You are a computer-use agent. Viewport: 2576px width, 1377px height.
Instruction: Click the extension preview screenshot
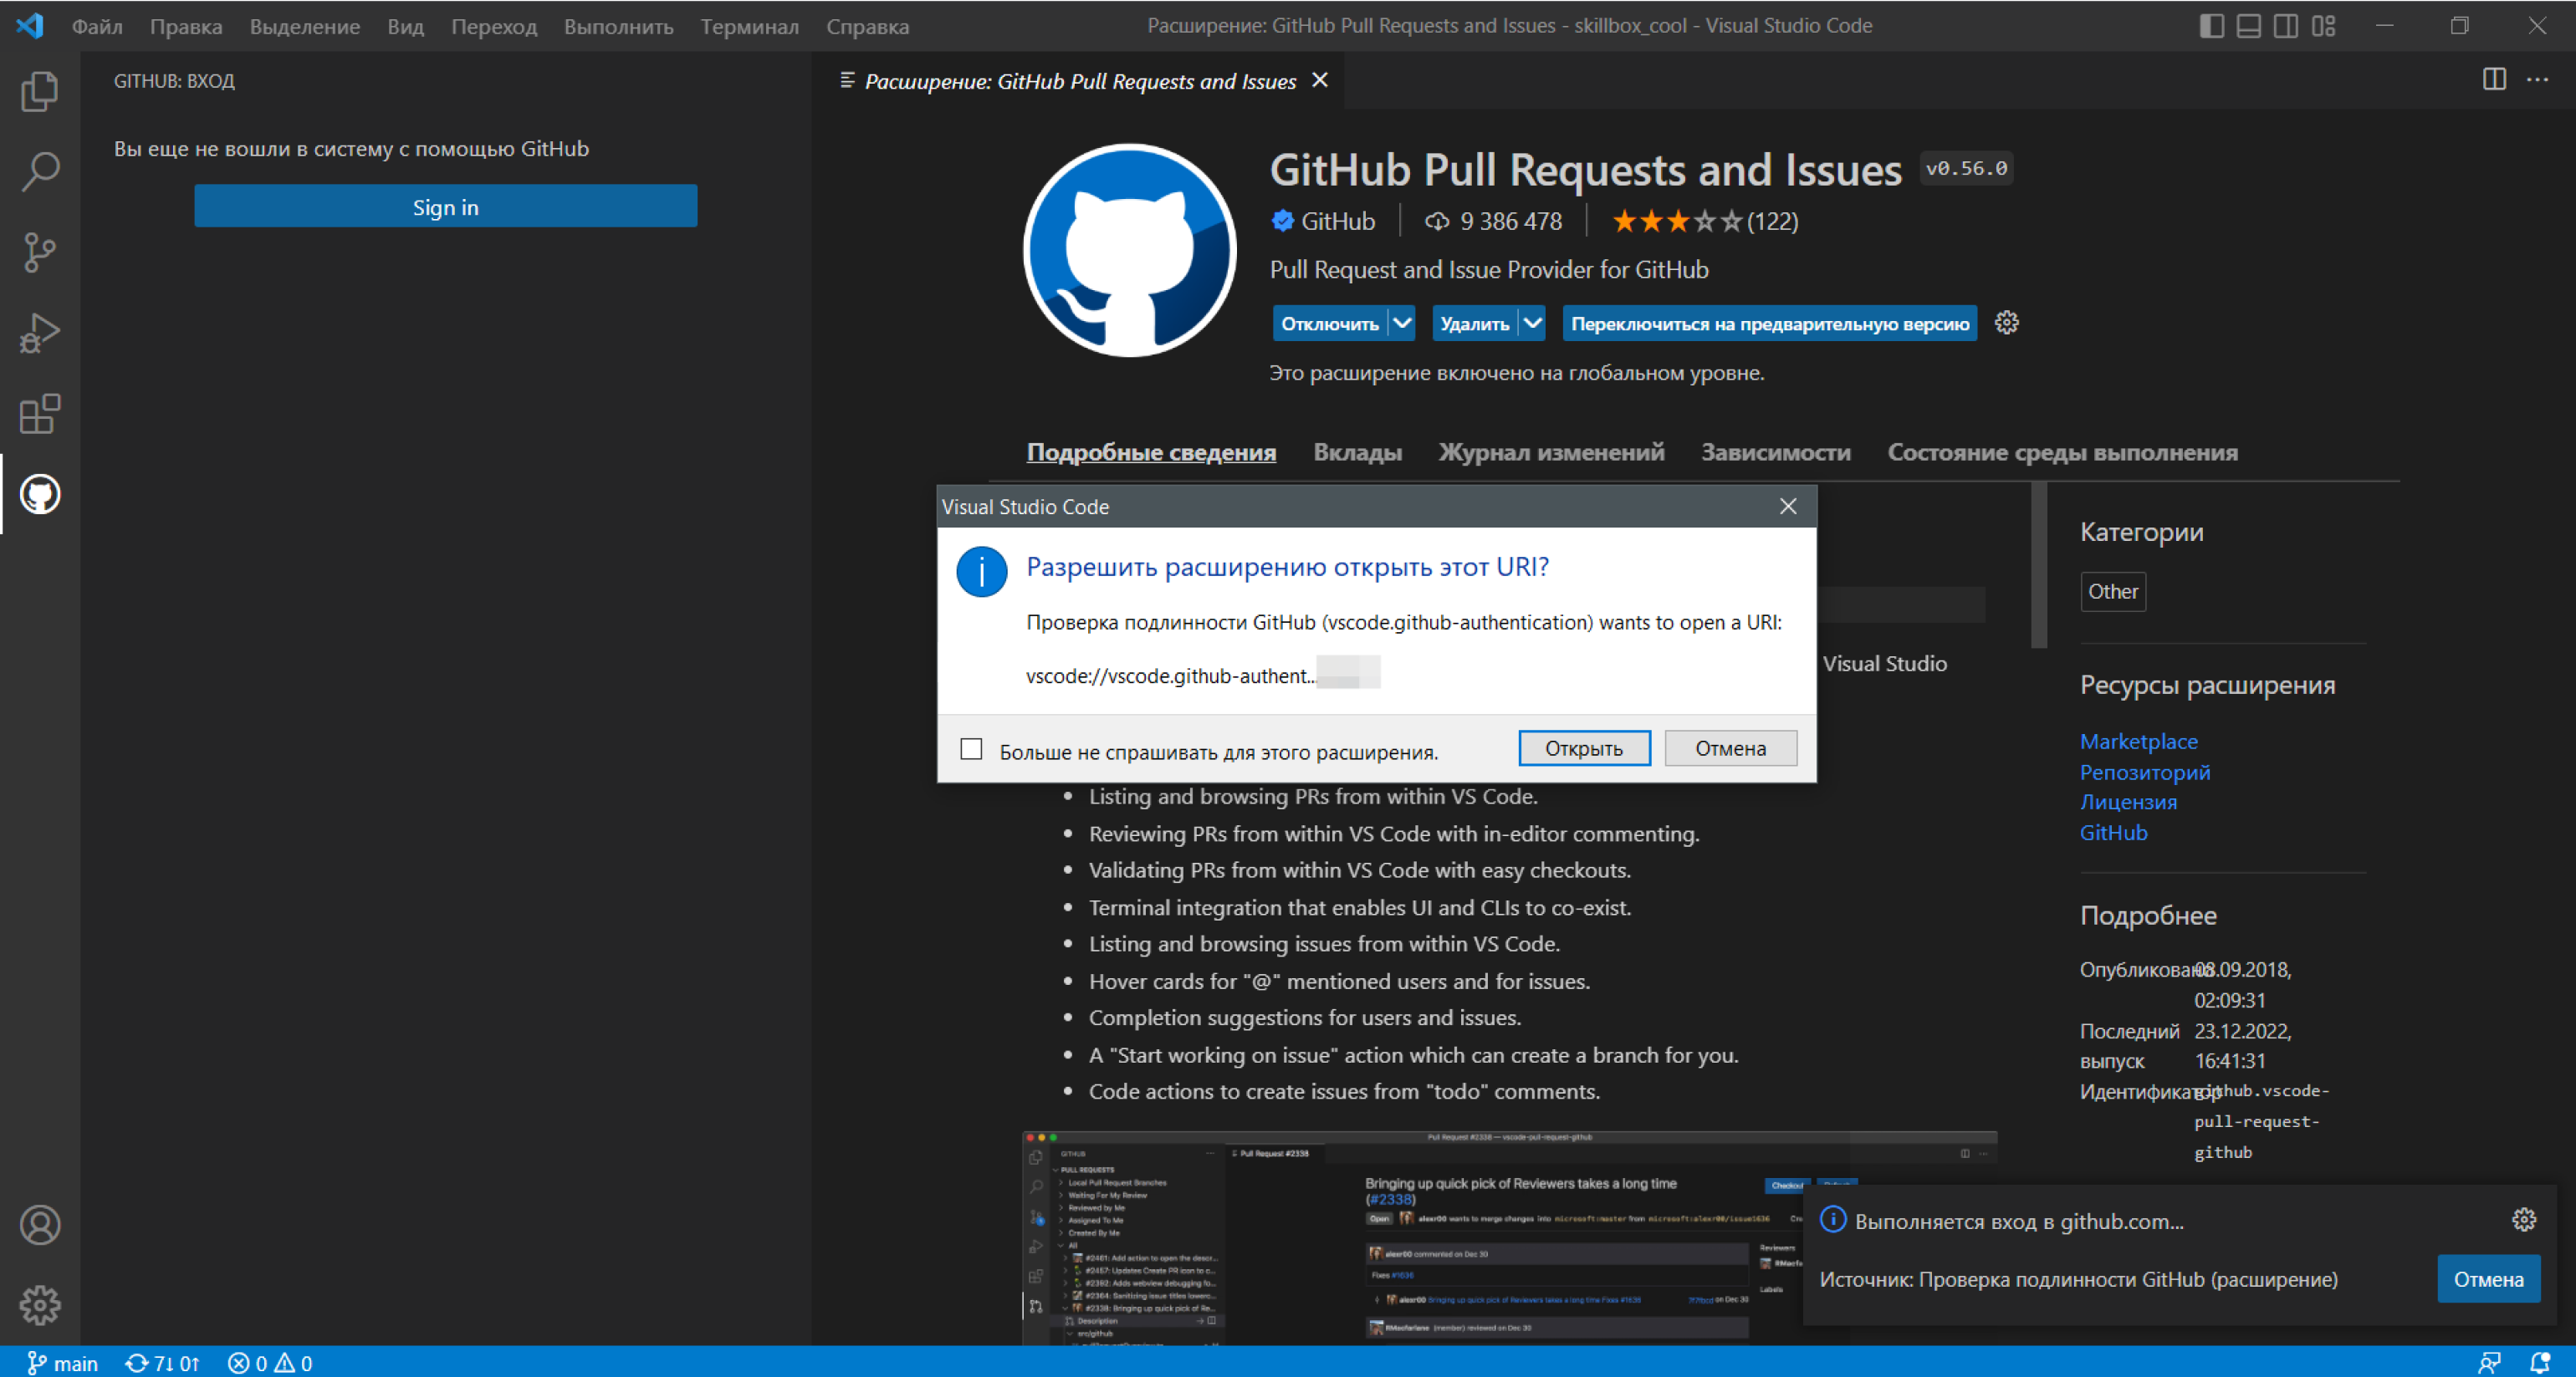(x=1509, y=1238)
